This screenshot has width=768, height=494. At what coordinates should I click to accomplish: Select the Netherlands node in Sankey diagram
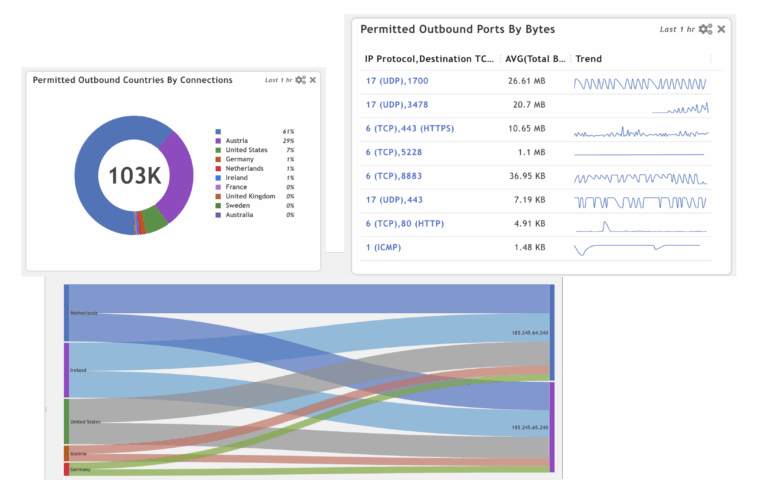[x=67, y=313]
